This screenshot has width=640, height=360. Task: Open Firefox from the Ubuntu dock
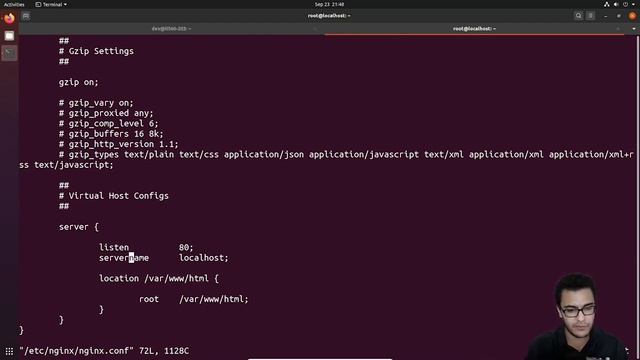point(9,18)
